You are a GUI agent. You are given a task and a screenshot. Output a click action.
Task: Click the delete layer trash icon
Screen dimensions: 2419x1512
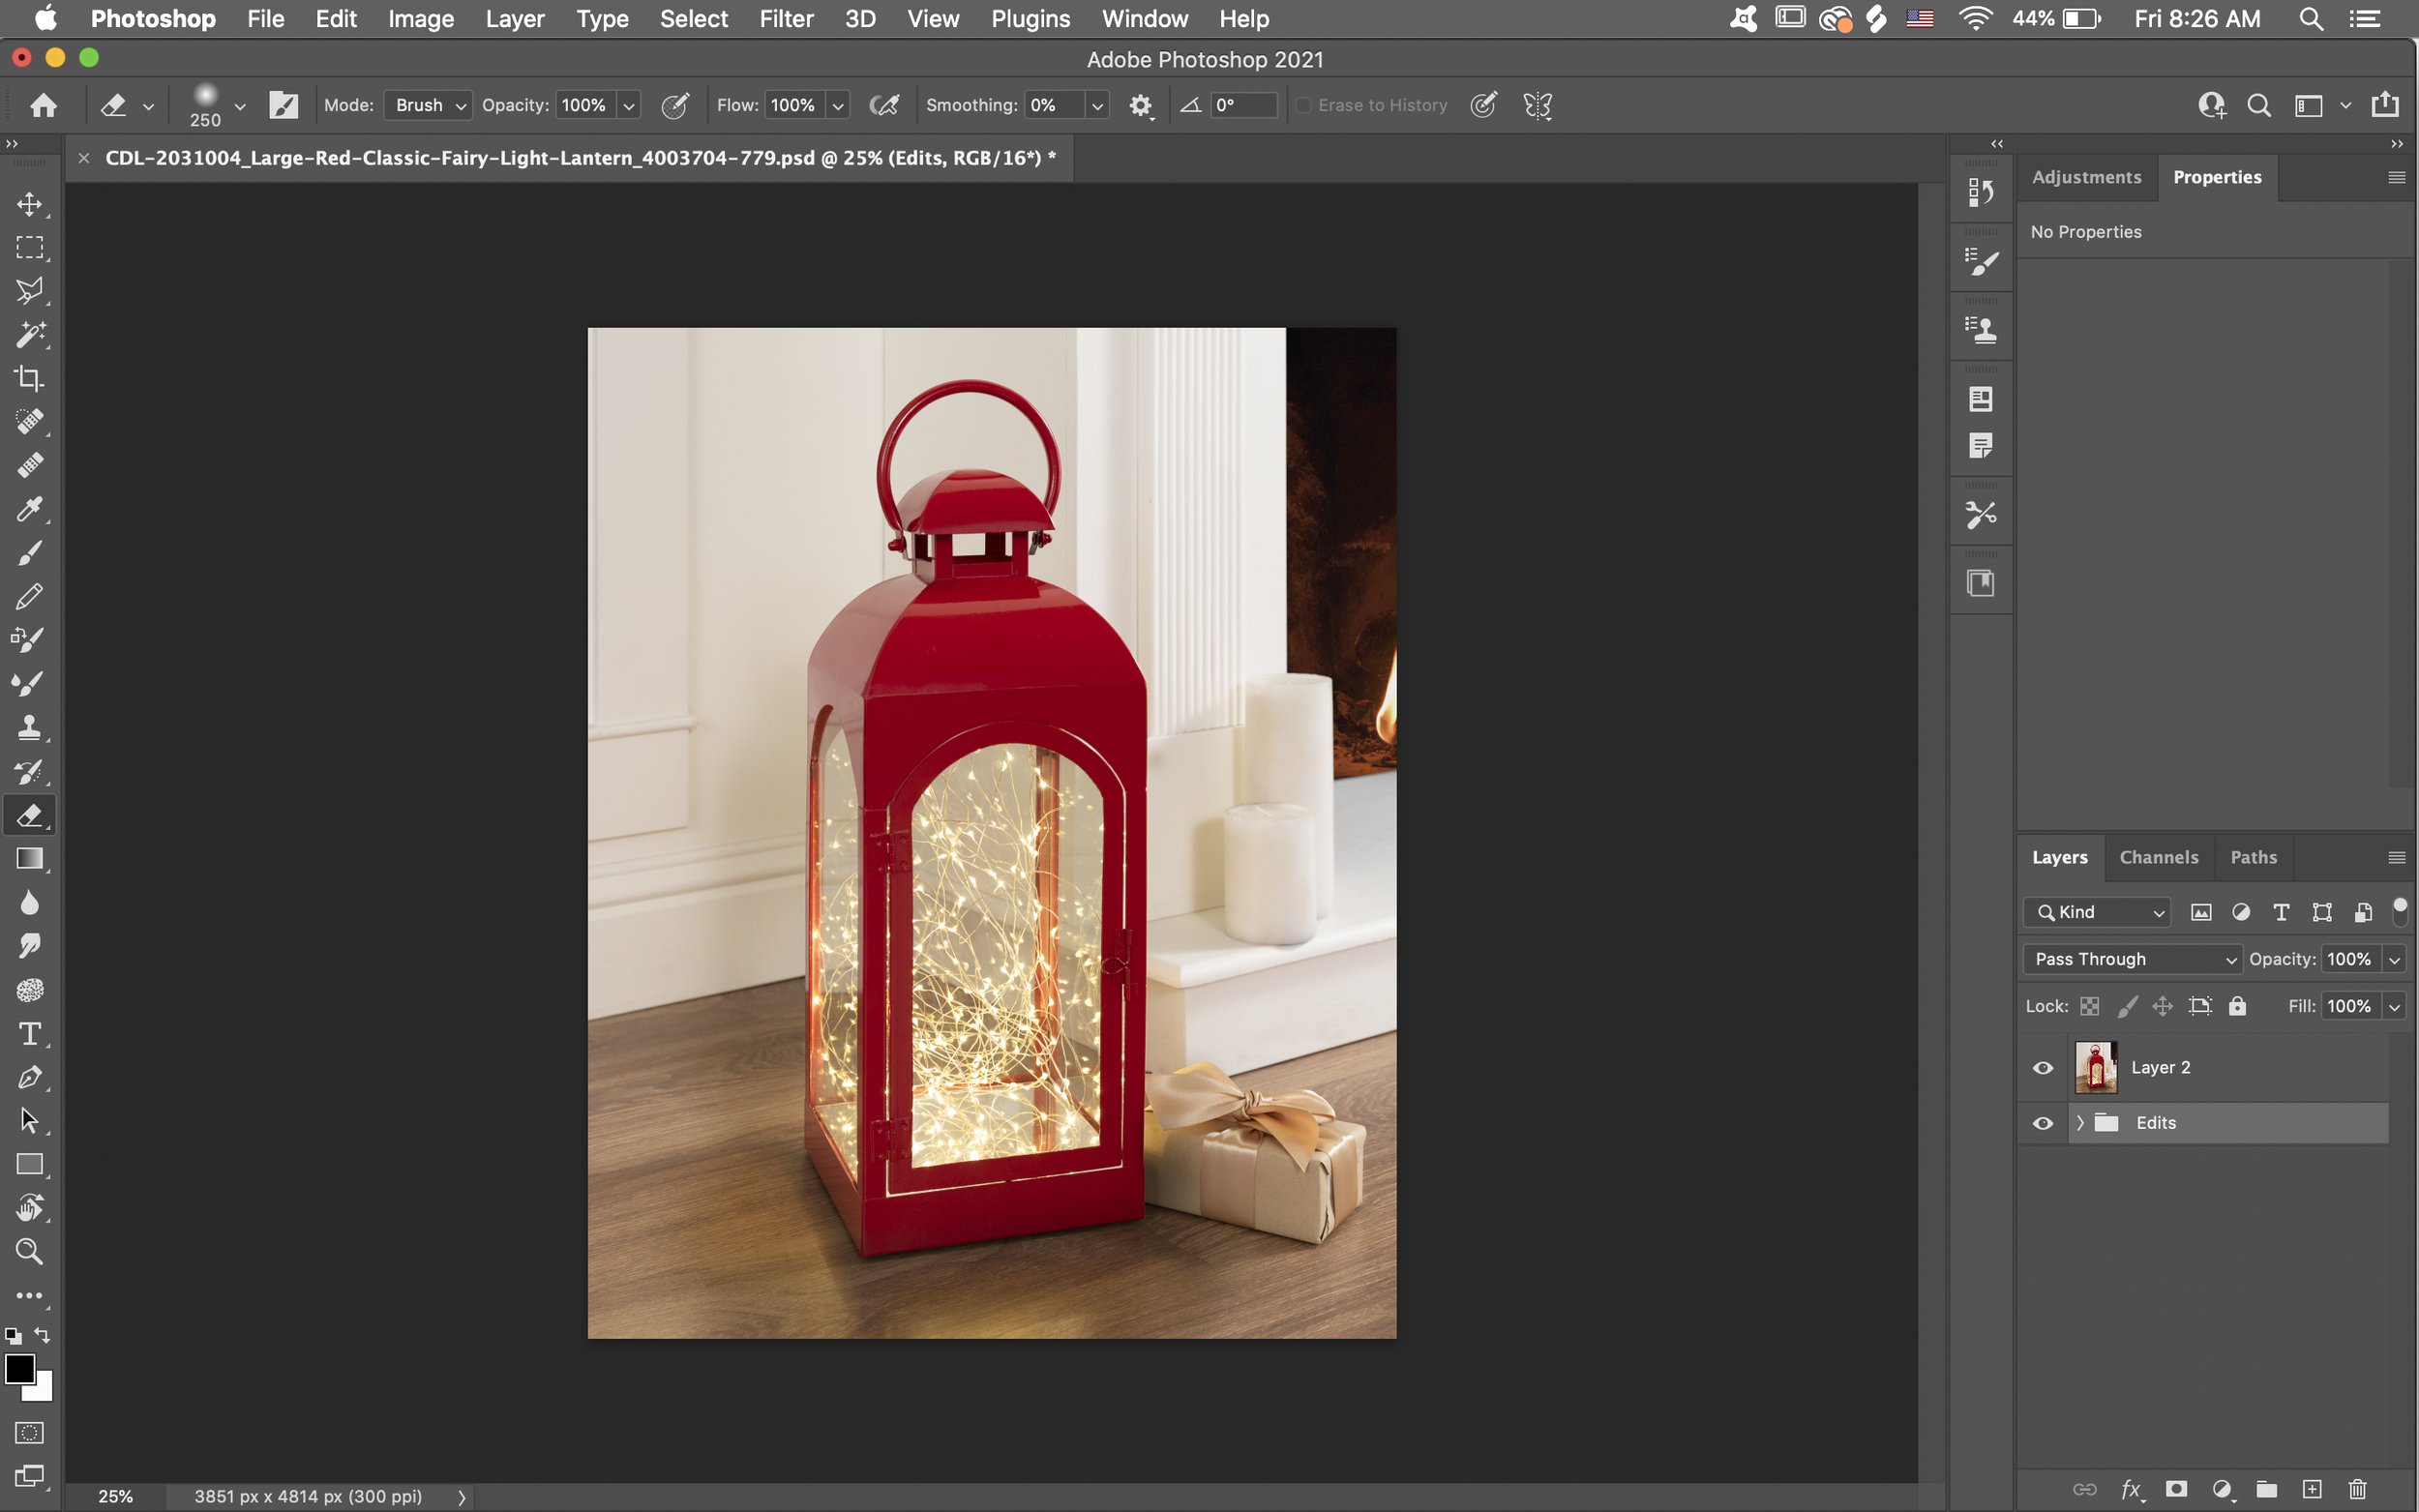click(x=2357, y=1489)
